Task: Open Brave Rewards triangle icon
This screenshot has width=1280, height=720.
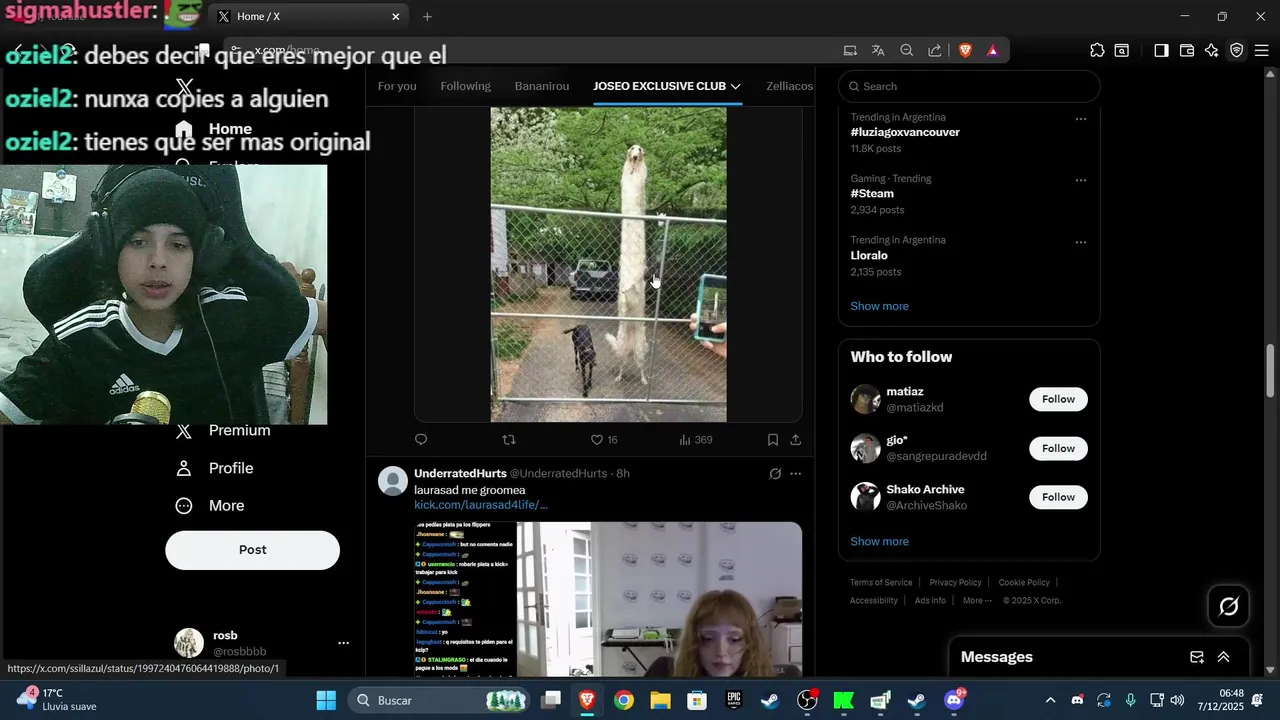Action: click(x=993, y=50)
